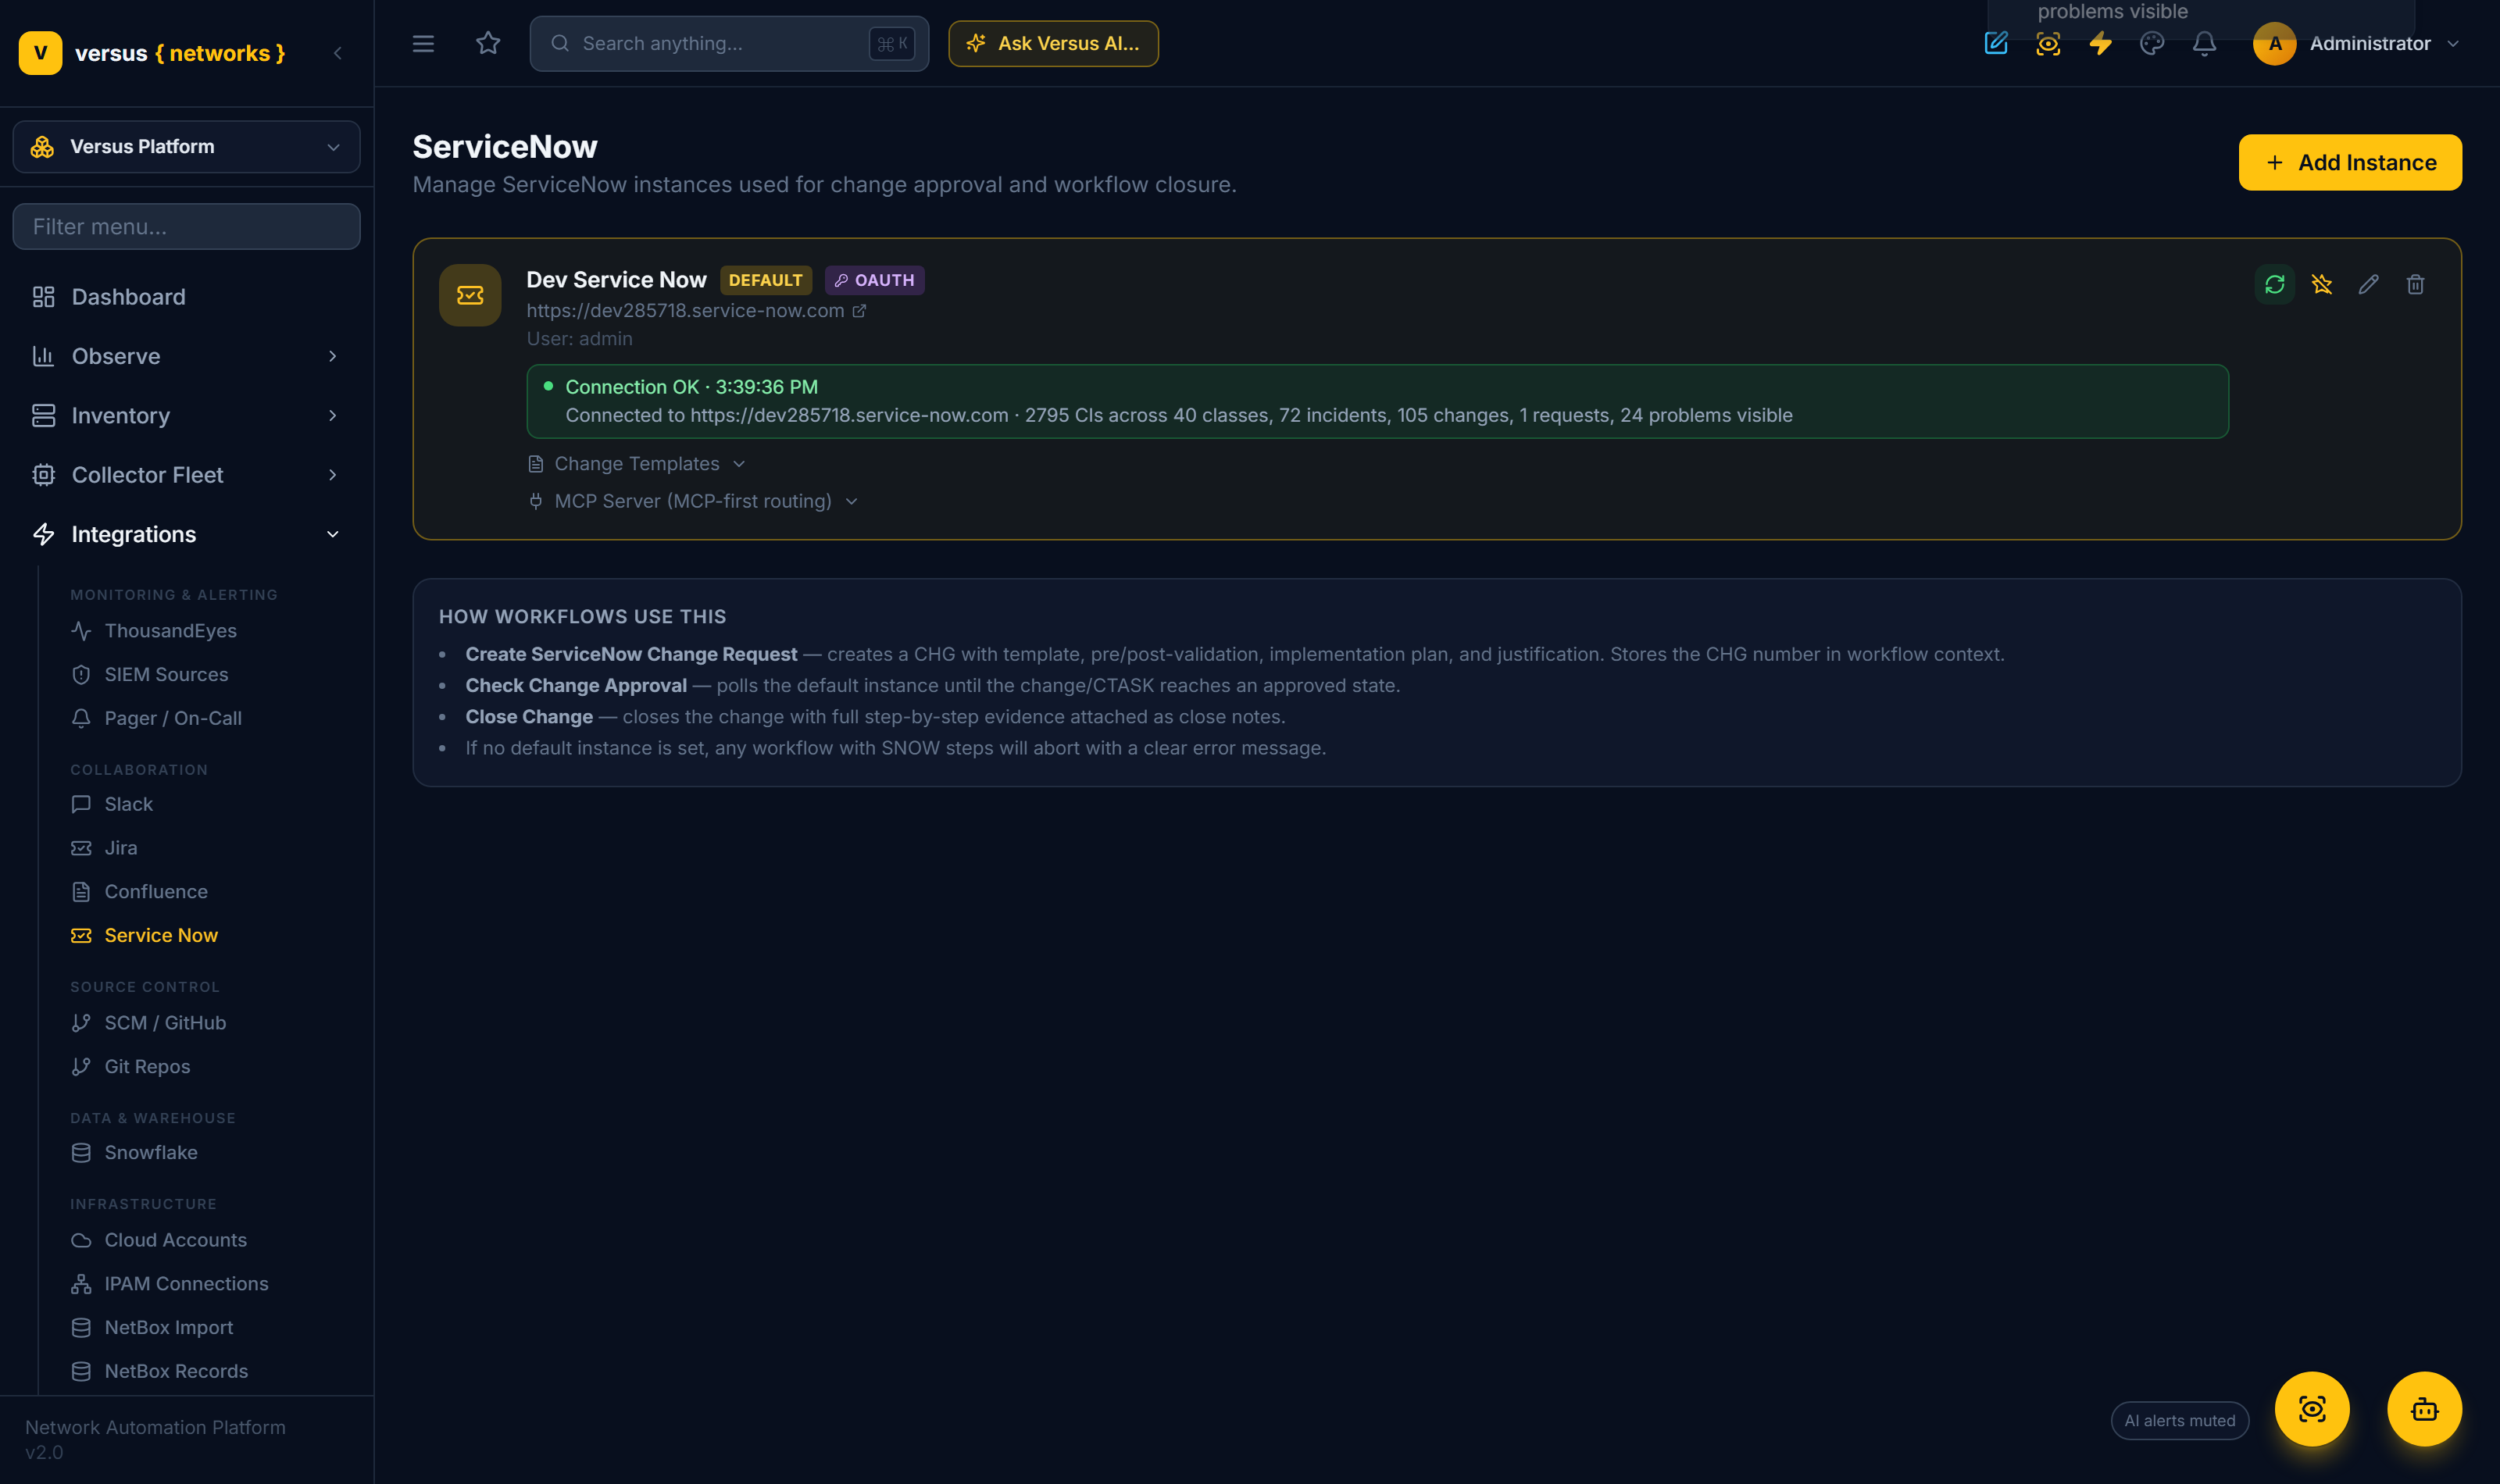Unset default star icon on Dev Service Now
This screenshot has width=2500, height=1484.
pos(2321,285)
